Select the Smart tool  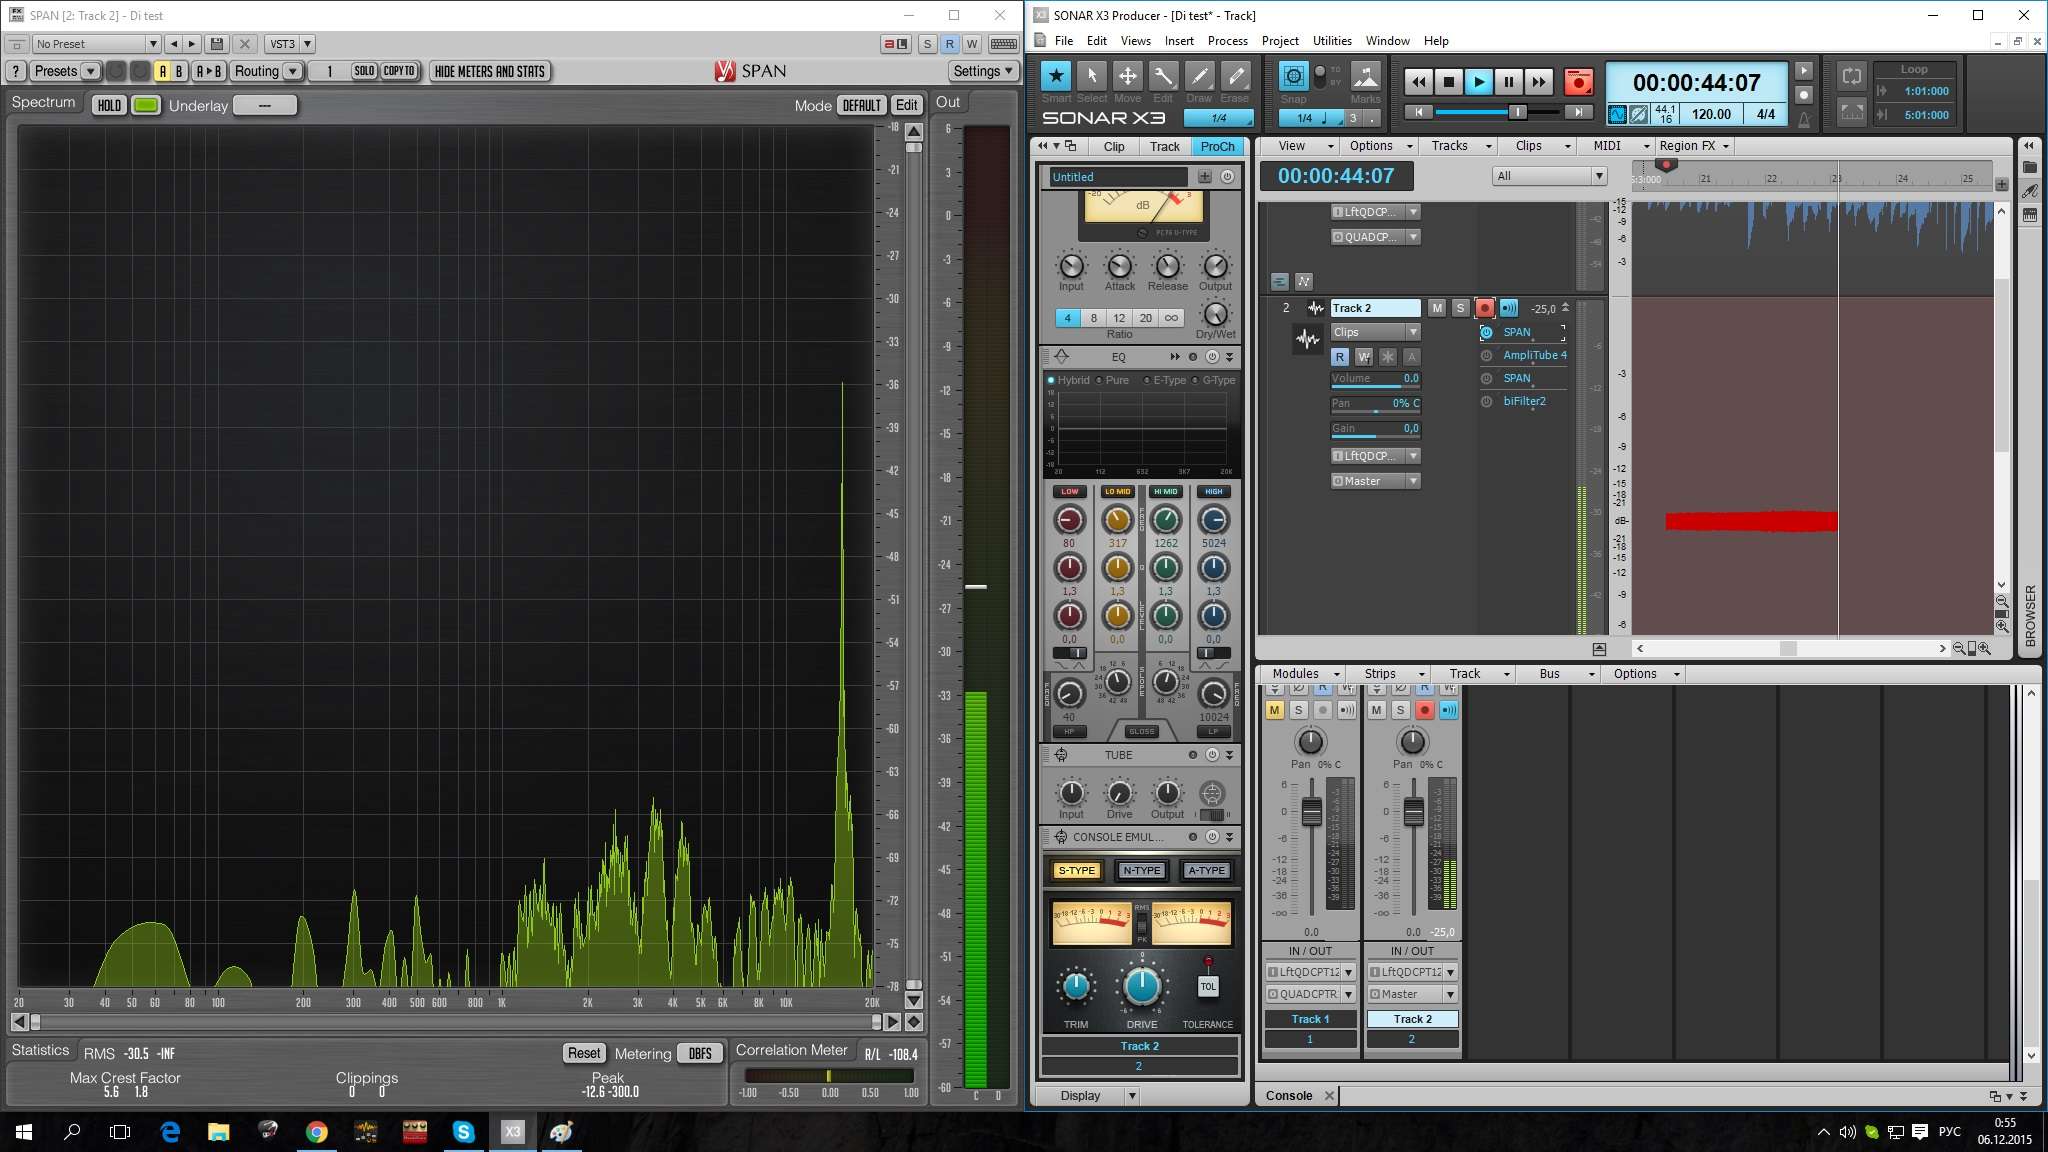tap(1056, 77)
